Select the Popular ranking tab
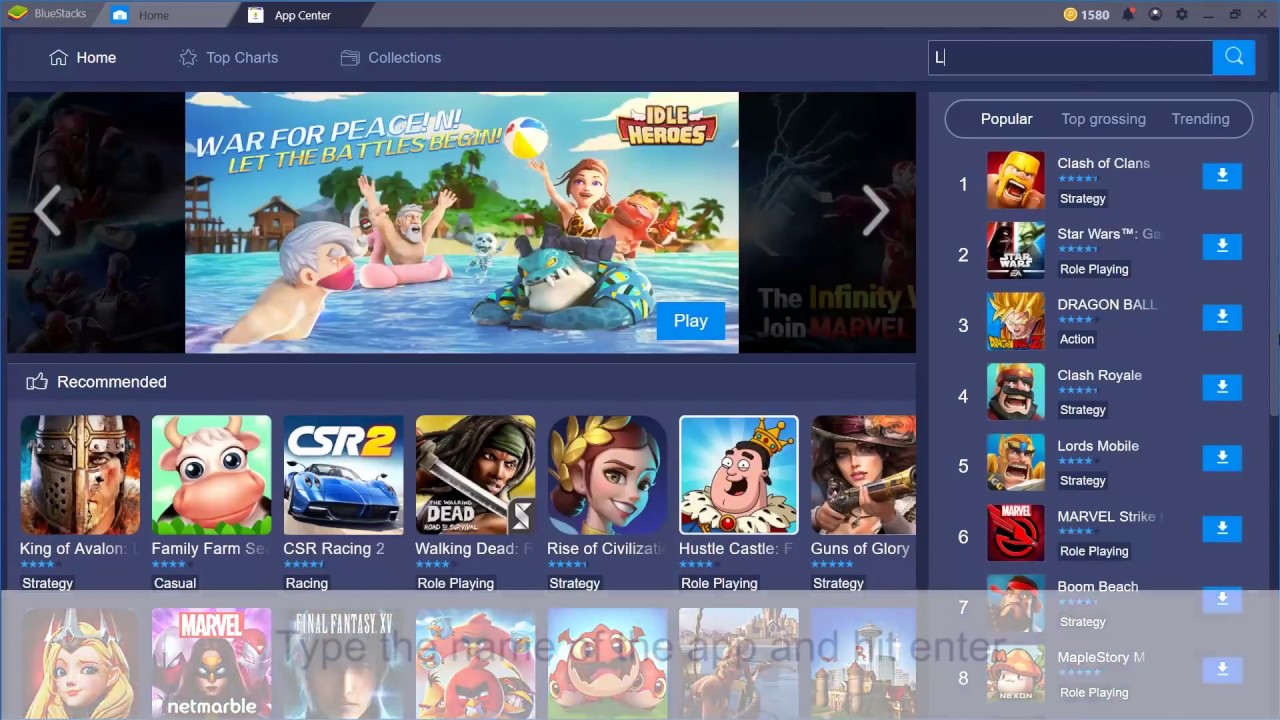The width and height of the screenshot is (1280, 720). pyautogui.click(x=1006, y=118)
